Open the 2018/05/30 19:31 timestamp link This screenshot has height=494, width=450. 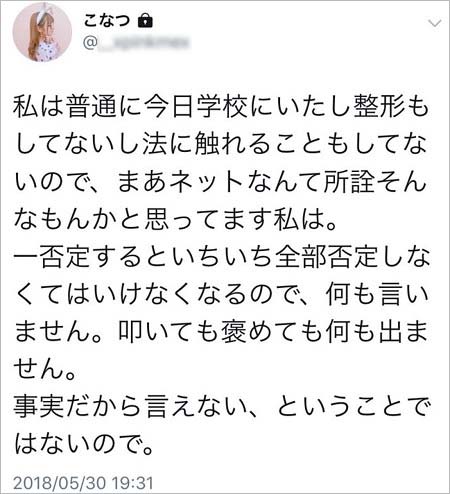pos(83,483)
